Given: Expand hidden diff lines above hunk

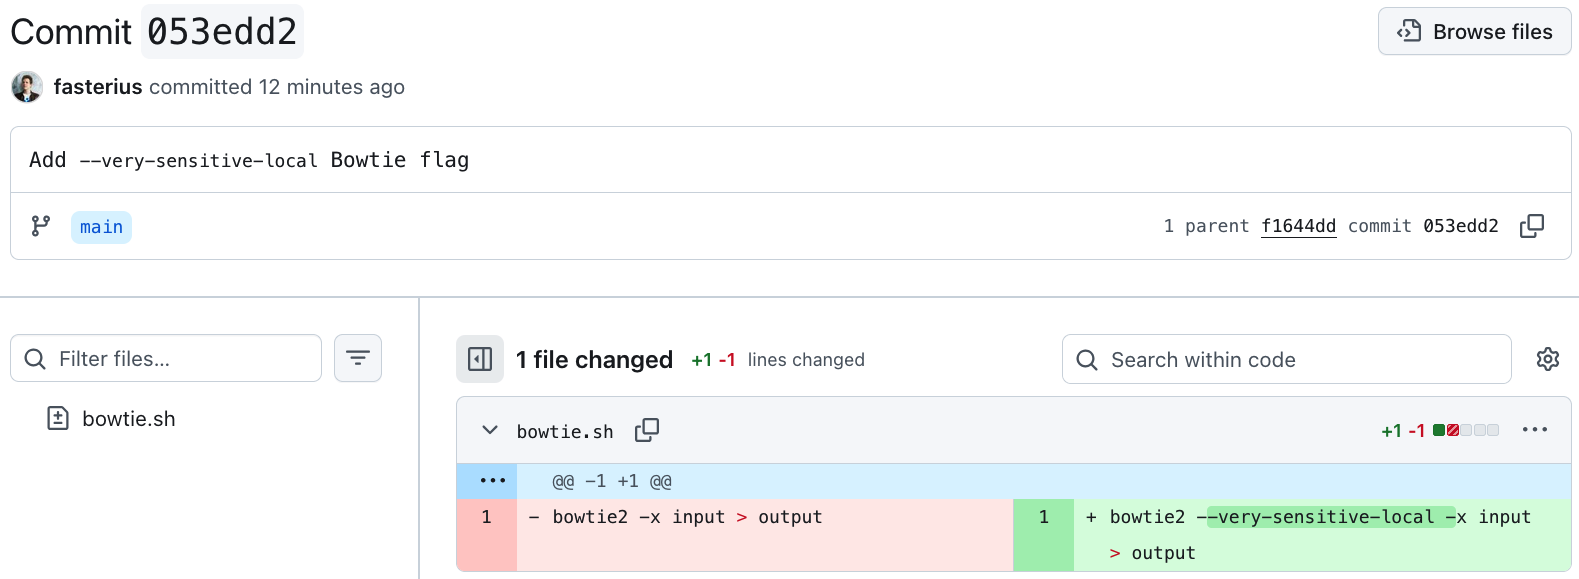Looking at the screenshot, I should coord(492,481).
